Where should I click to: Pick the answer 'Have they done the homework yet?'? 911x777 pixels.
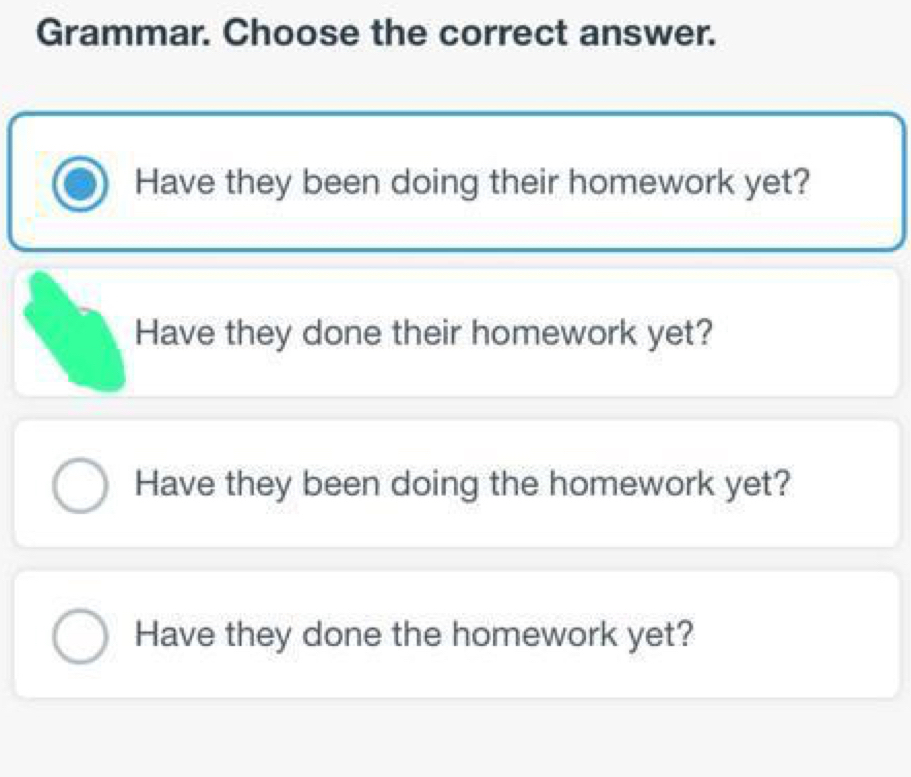click(415, 634)
